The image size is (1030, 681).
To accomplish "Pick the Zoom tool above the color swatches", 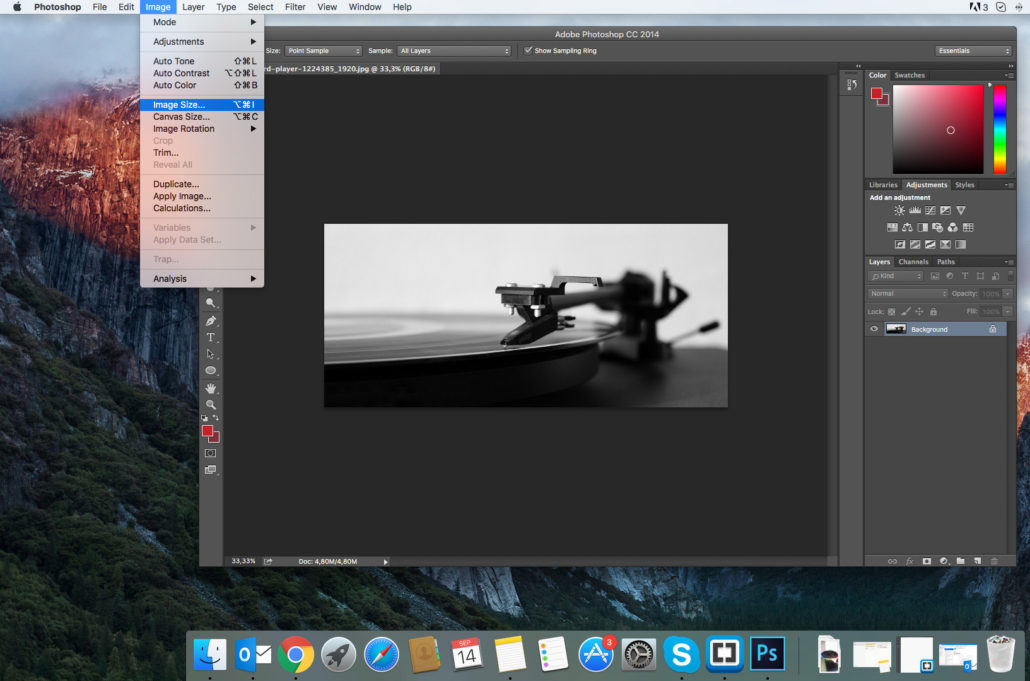I will coord(211,404).
